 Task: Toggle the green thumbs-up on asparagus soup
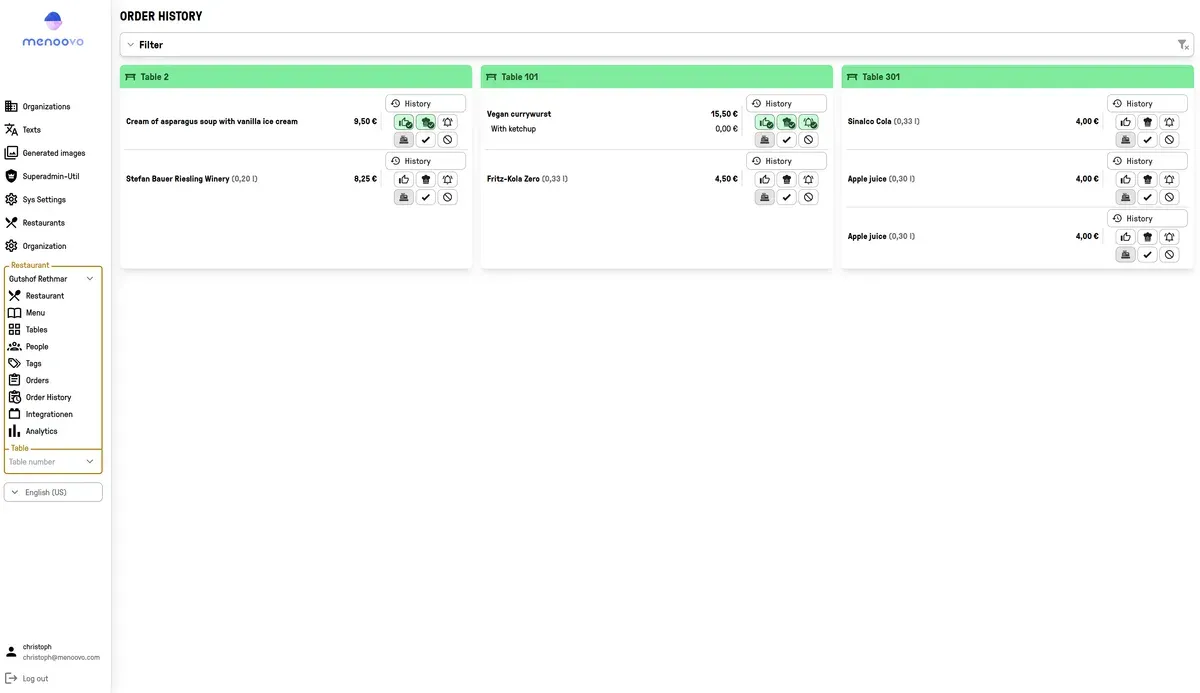pyautogui.click(x=404, y=122)
